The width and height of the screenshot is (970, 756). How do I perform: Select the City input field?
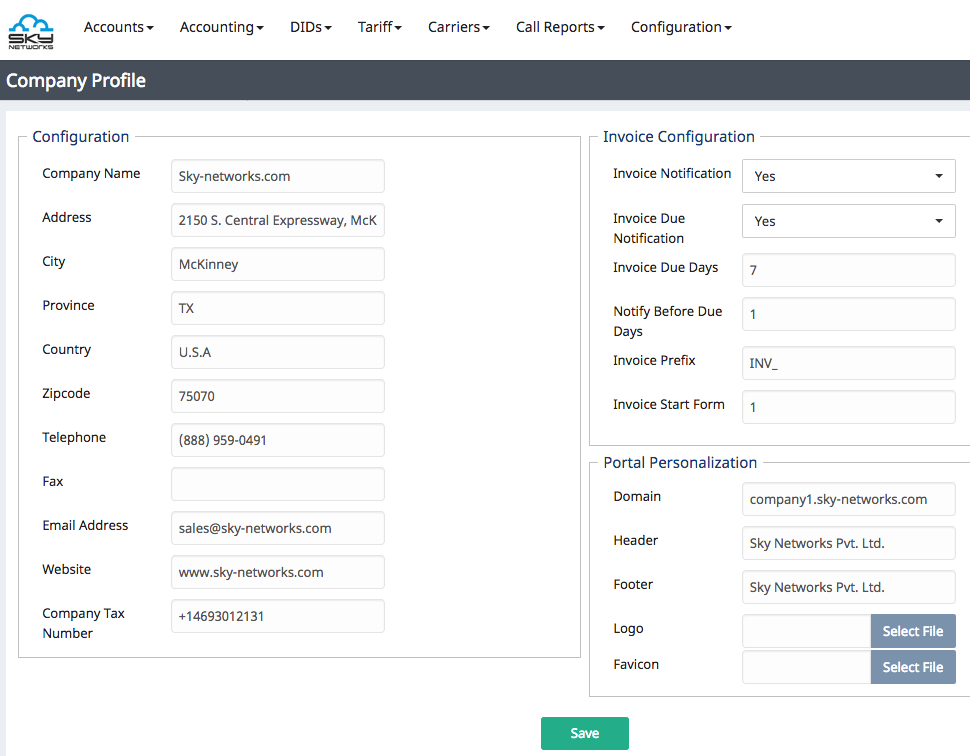278,264
